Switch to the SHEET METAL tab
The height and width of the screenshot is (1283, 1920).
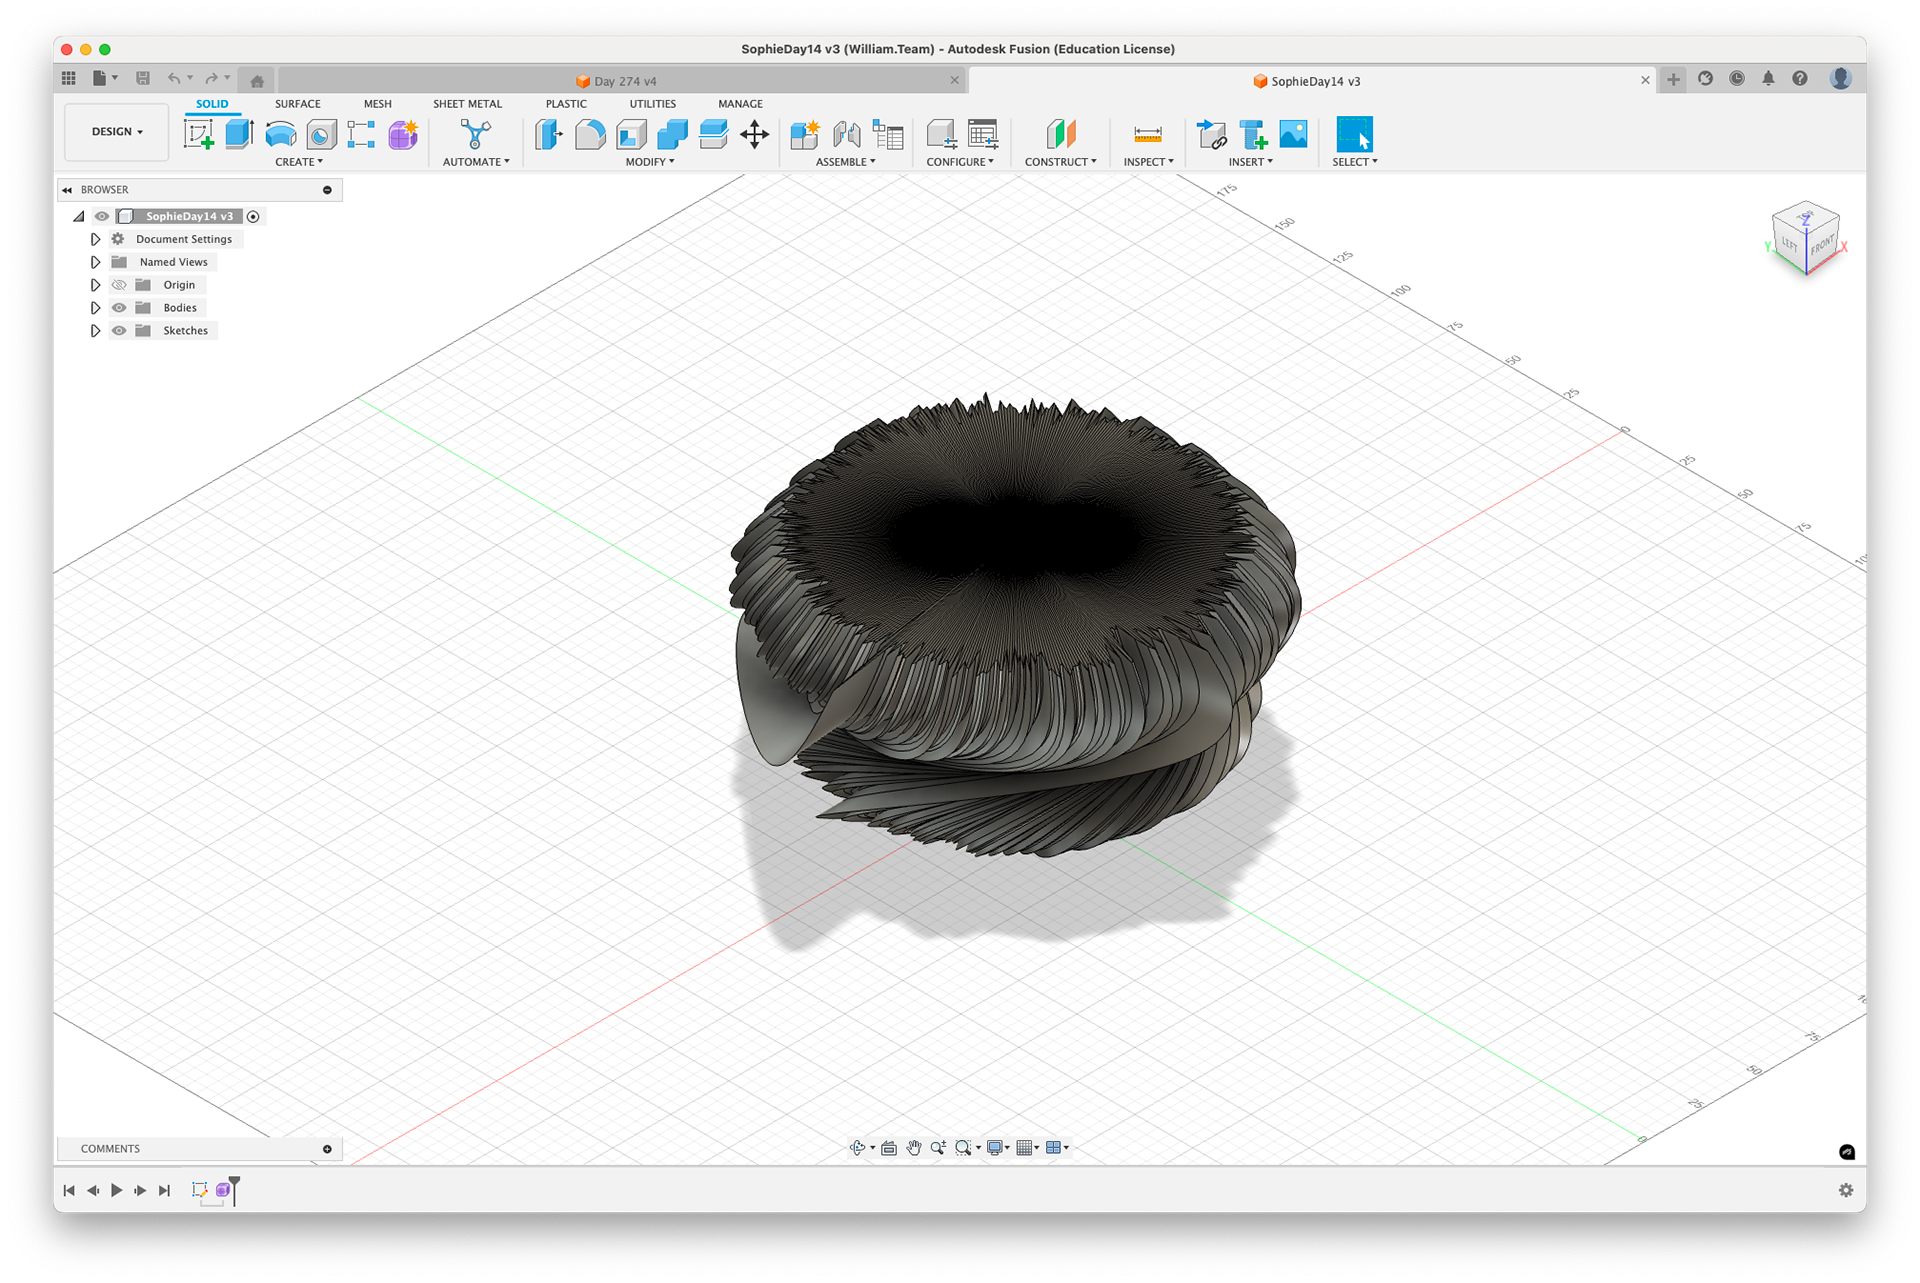pyautogui.click(x=467, y=104)
